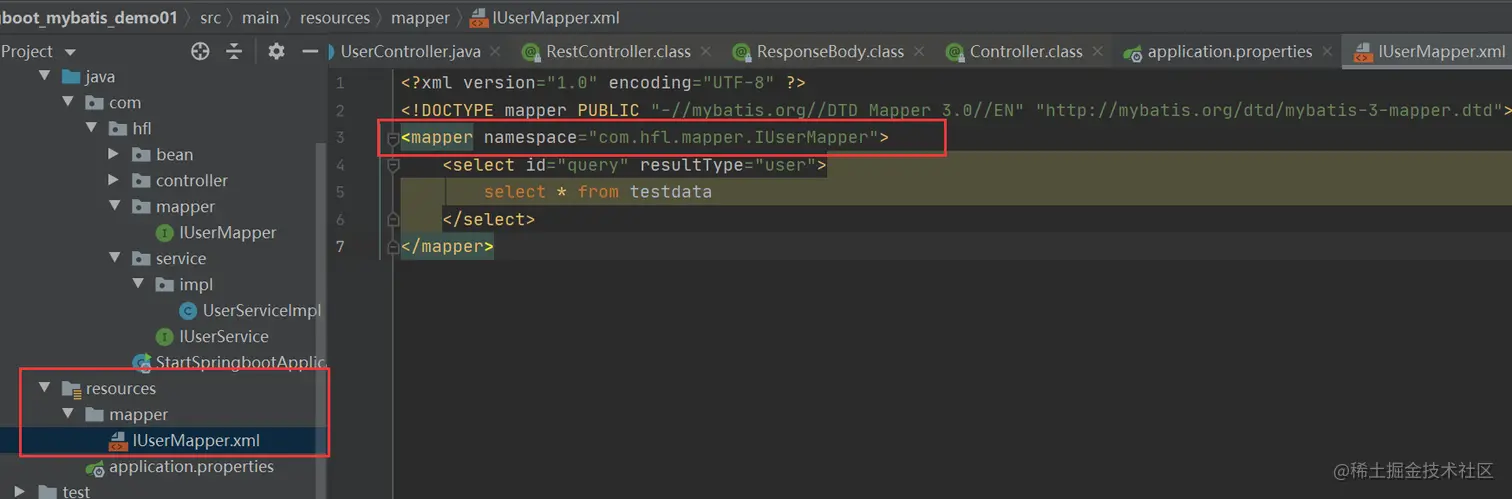This screenshot has width=1512, height=499.
Task: Close the Controller.class tab
Action: pyautogui.click(x=1099, y=51)
